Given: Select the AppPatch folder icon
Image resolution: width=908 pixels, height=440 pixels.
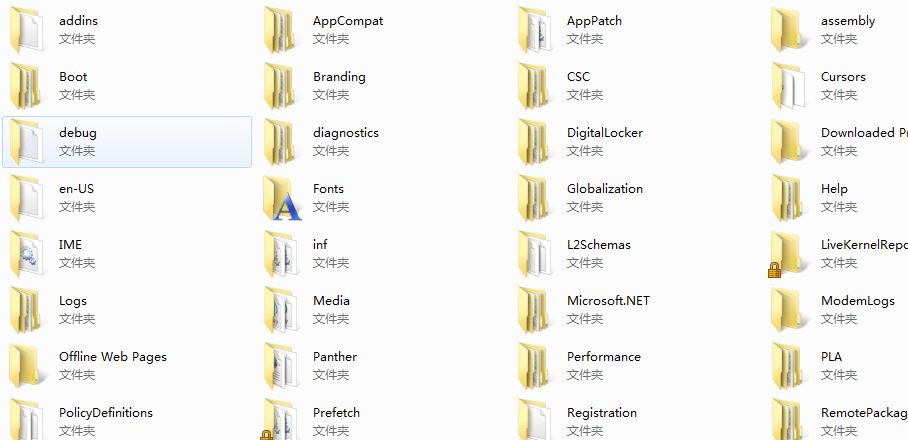Looking at the screenshot, I should [536, 30].
